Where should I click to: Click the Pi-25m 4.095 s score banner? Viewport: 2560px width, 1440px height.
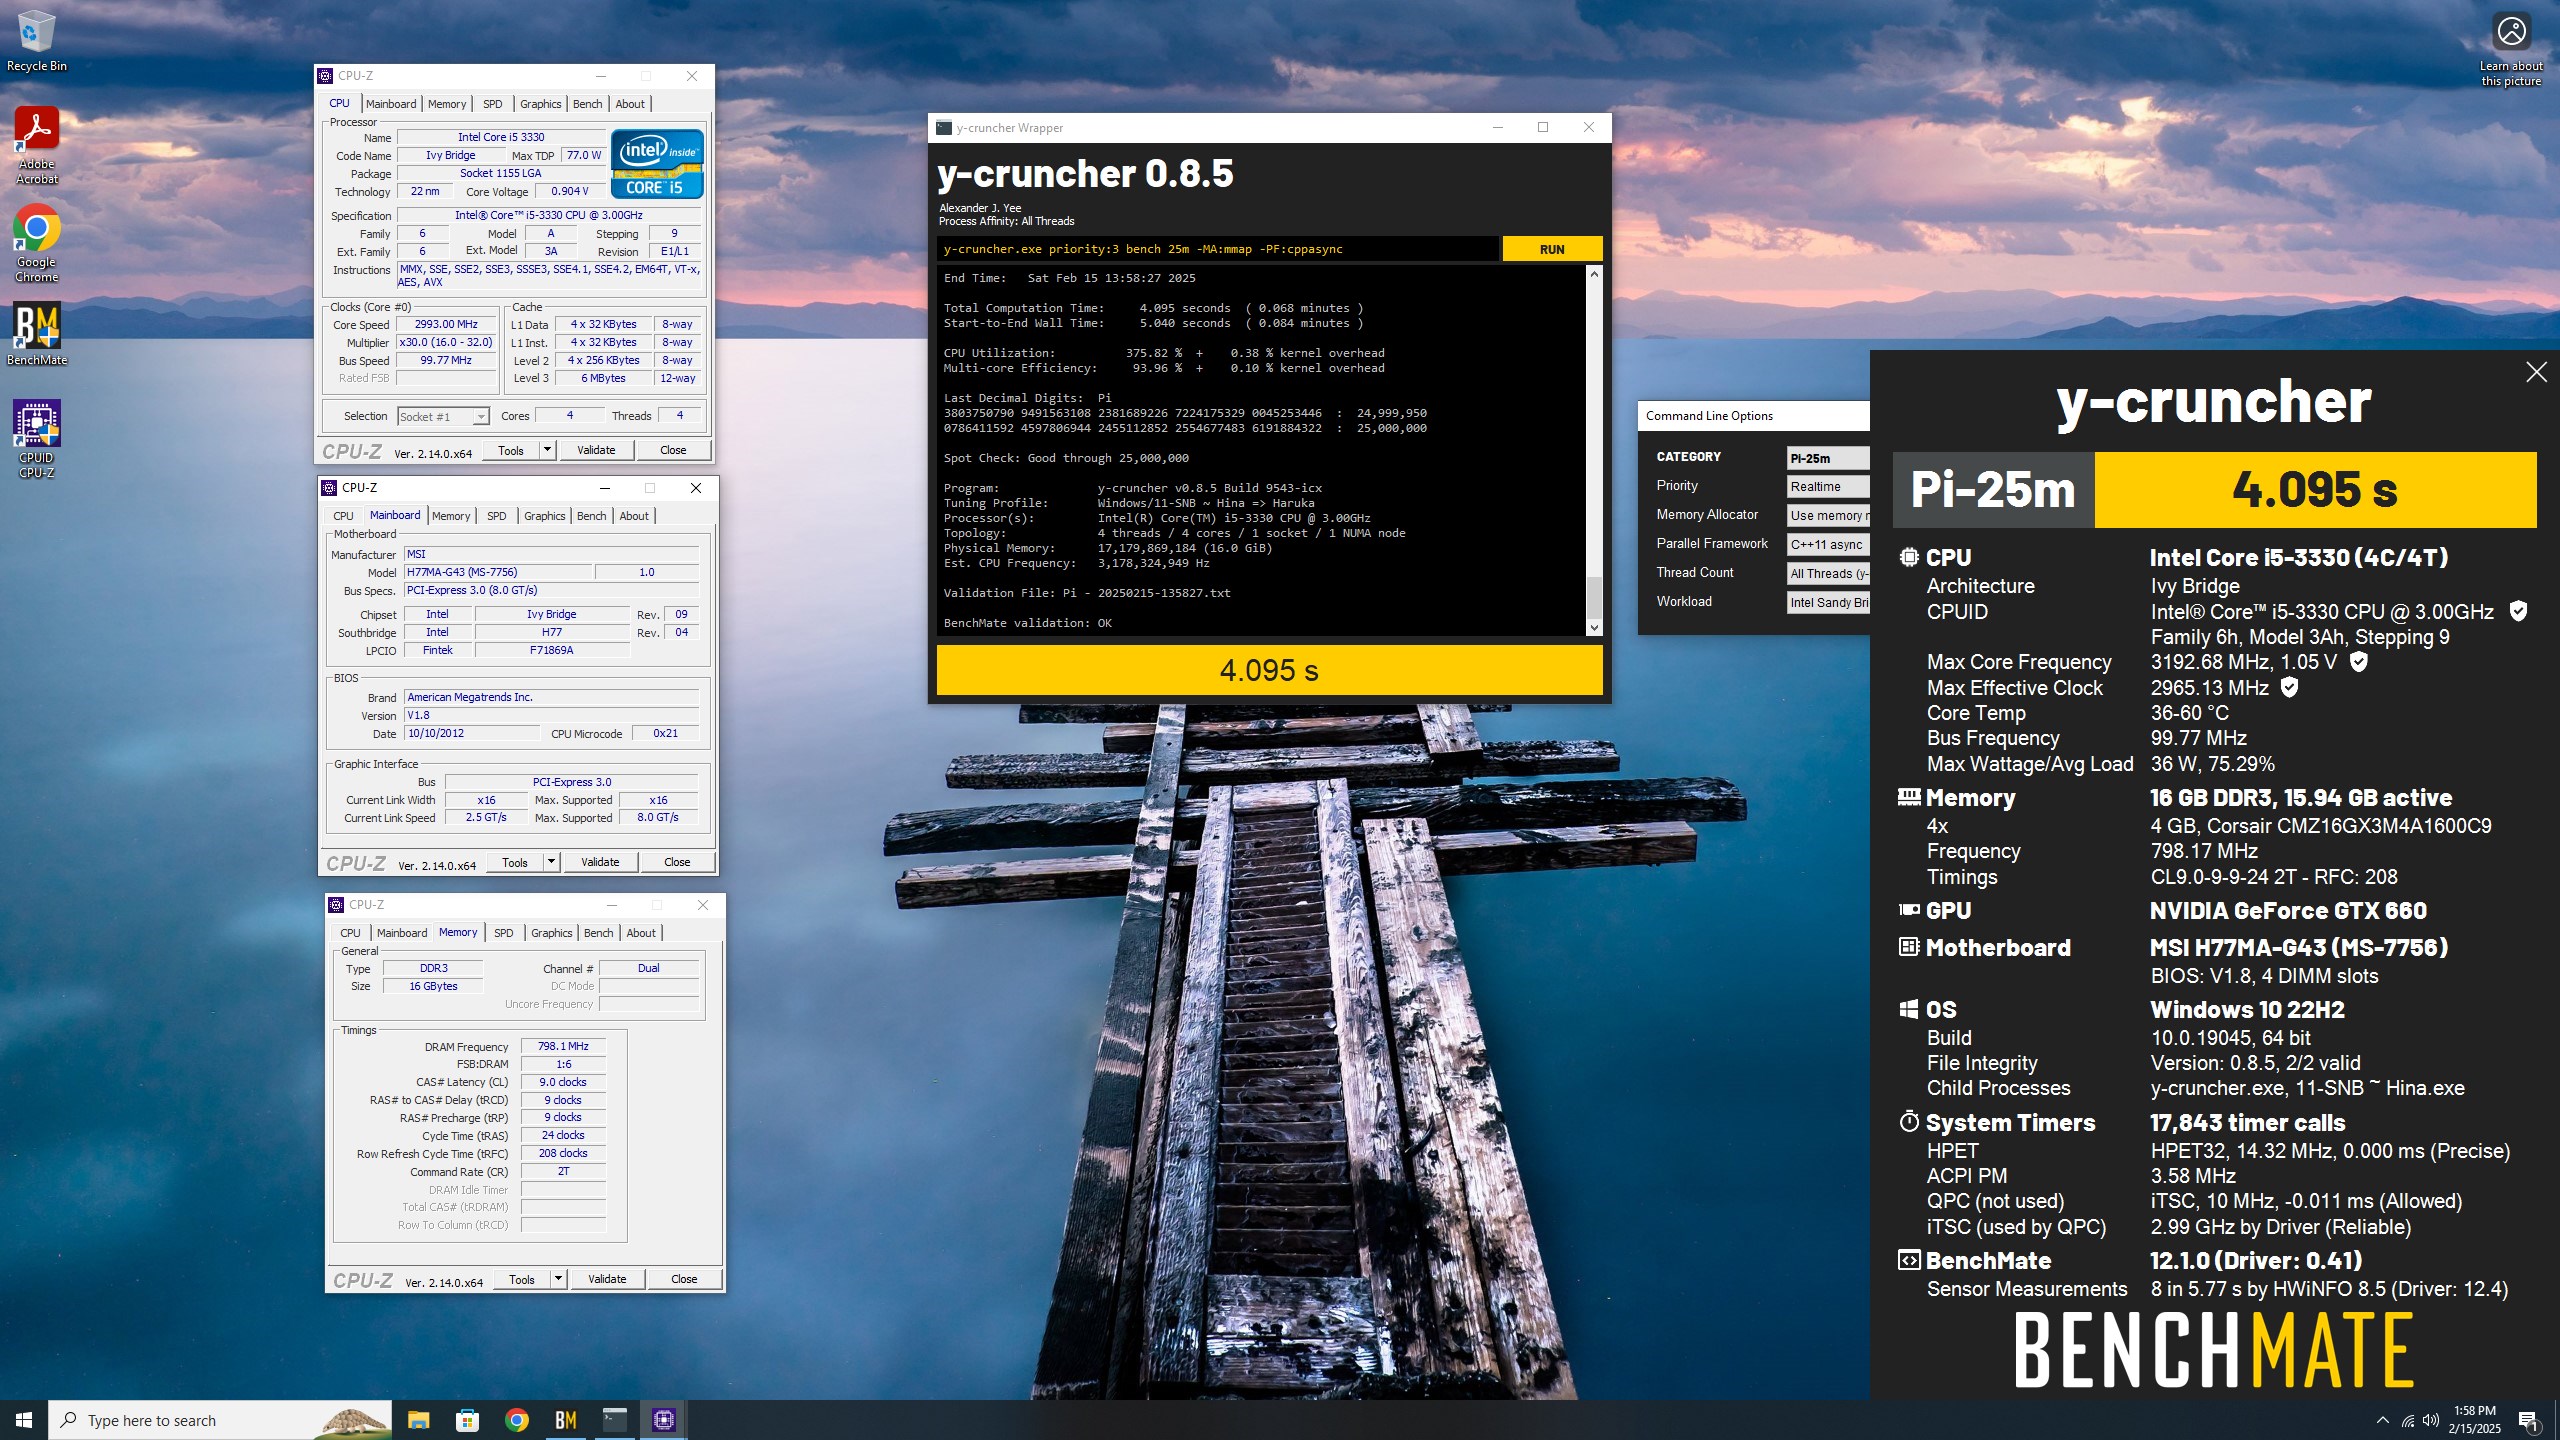click(x=2214, y=490)
